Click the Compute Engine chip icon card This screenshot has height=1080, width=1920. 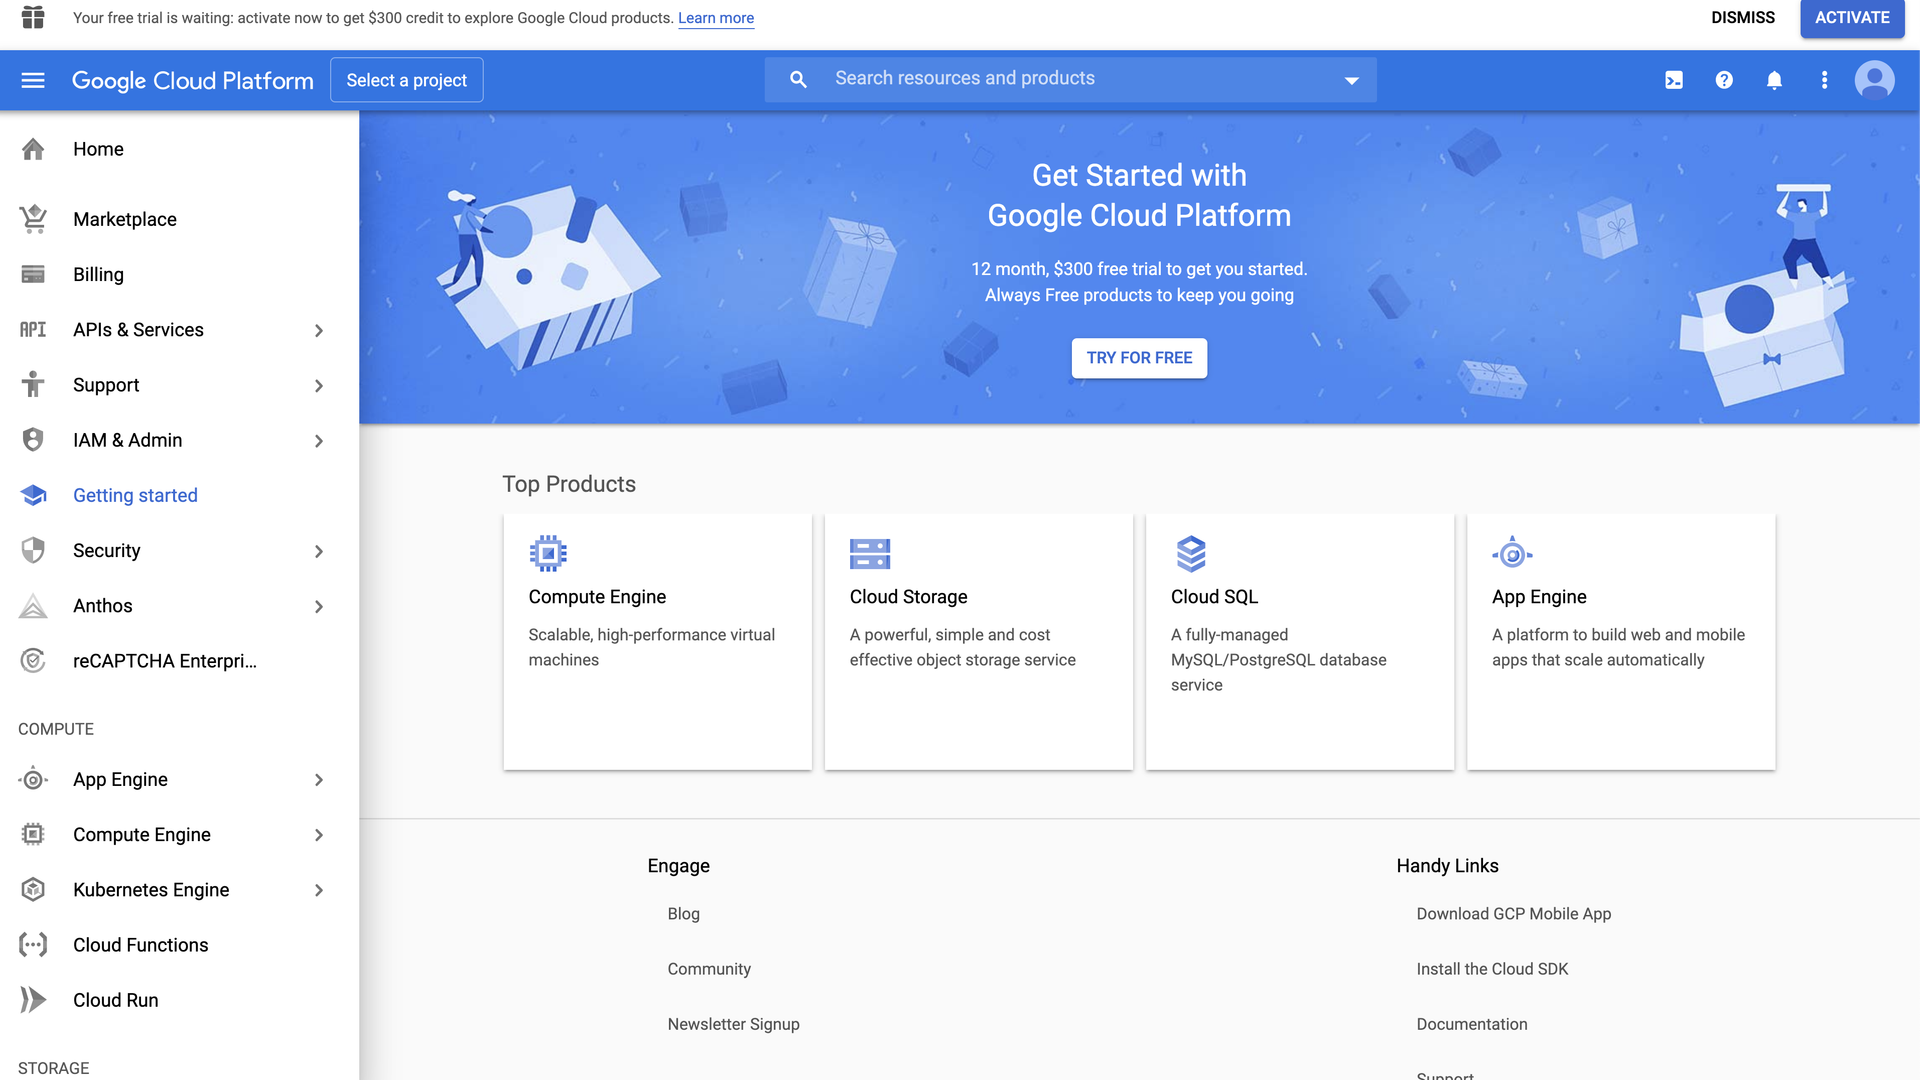[x=548, y=553]
